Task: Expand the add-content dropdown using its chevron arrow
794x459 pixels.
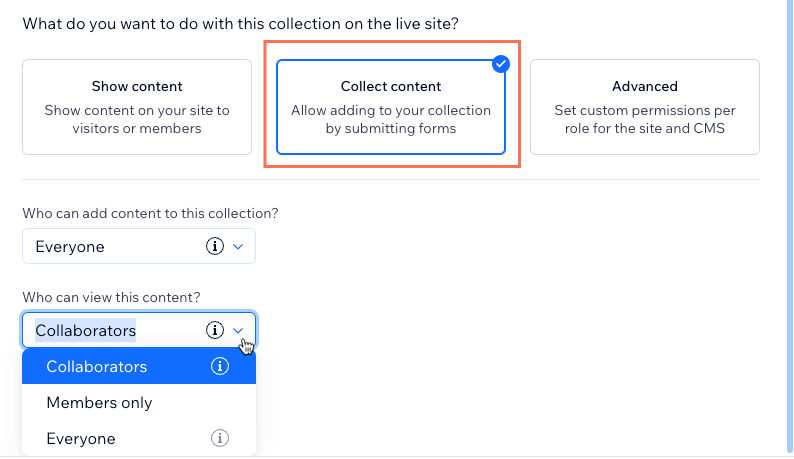Action: 238,247
